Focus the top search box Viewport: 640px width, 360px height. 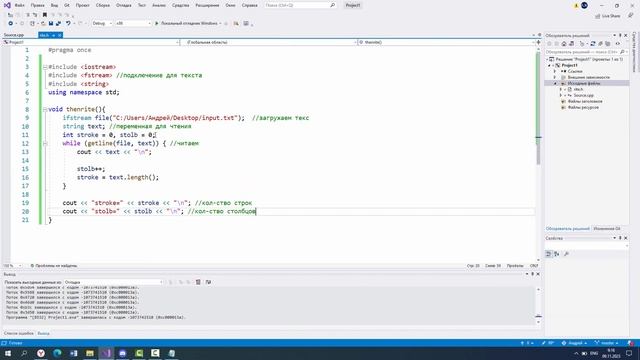(300, 5)
